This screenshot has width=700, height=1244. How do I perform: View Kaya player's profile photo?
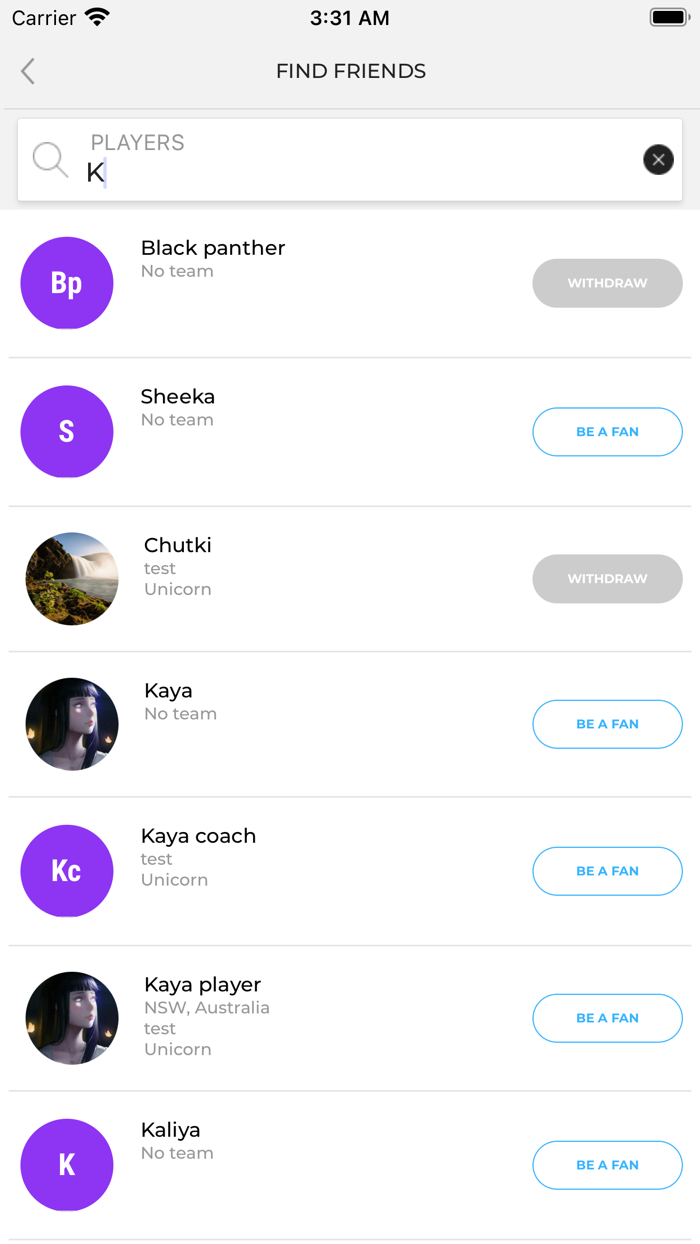(x=72, y=1018)
